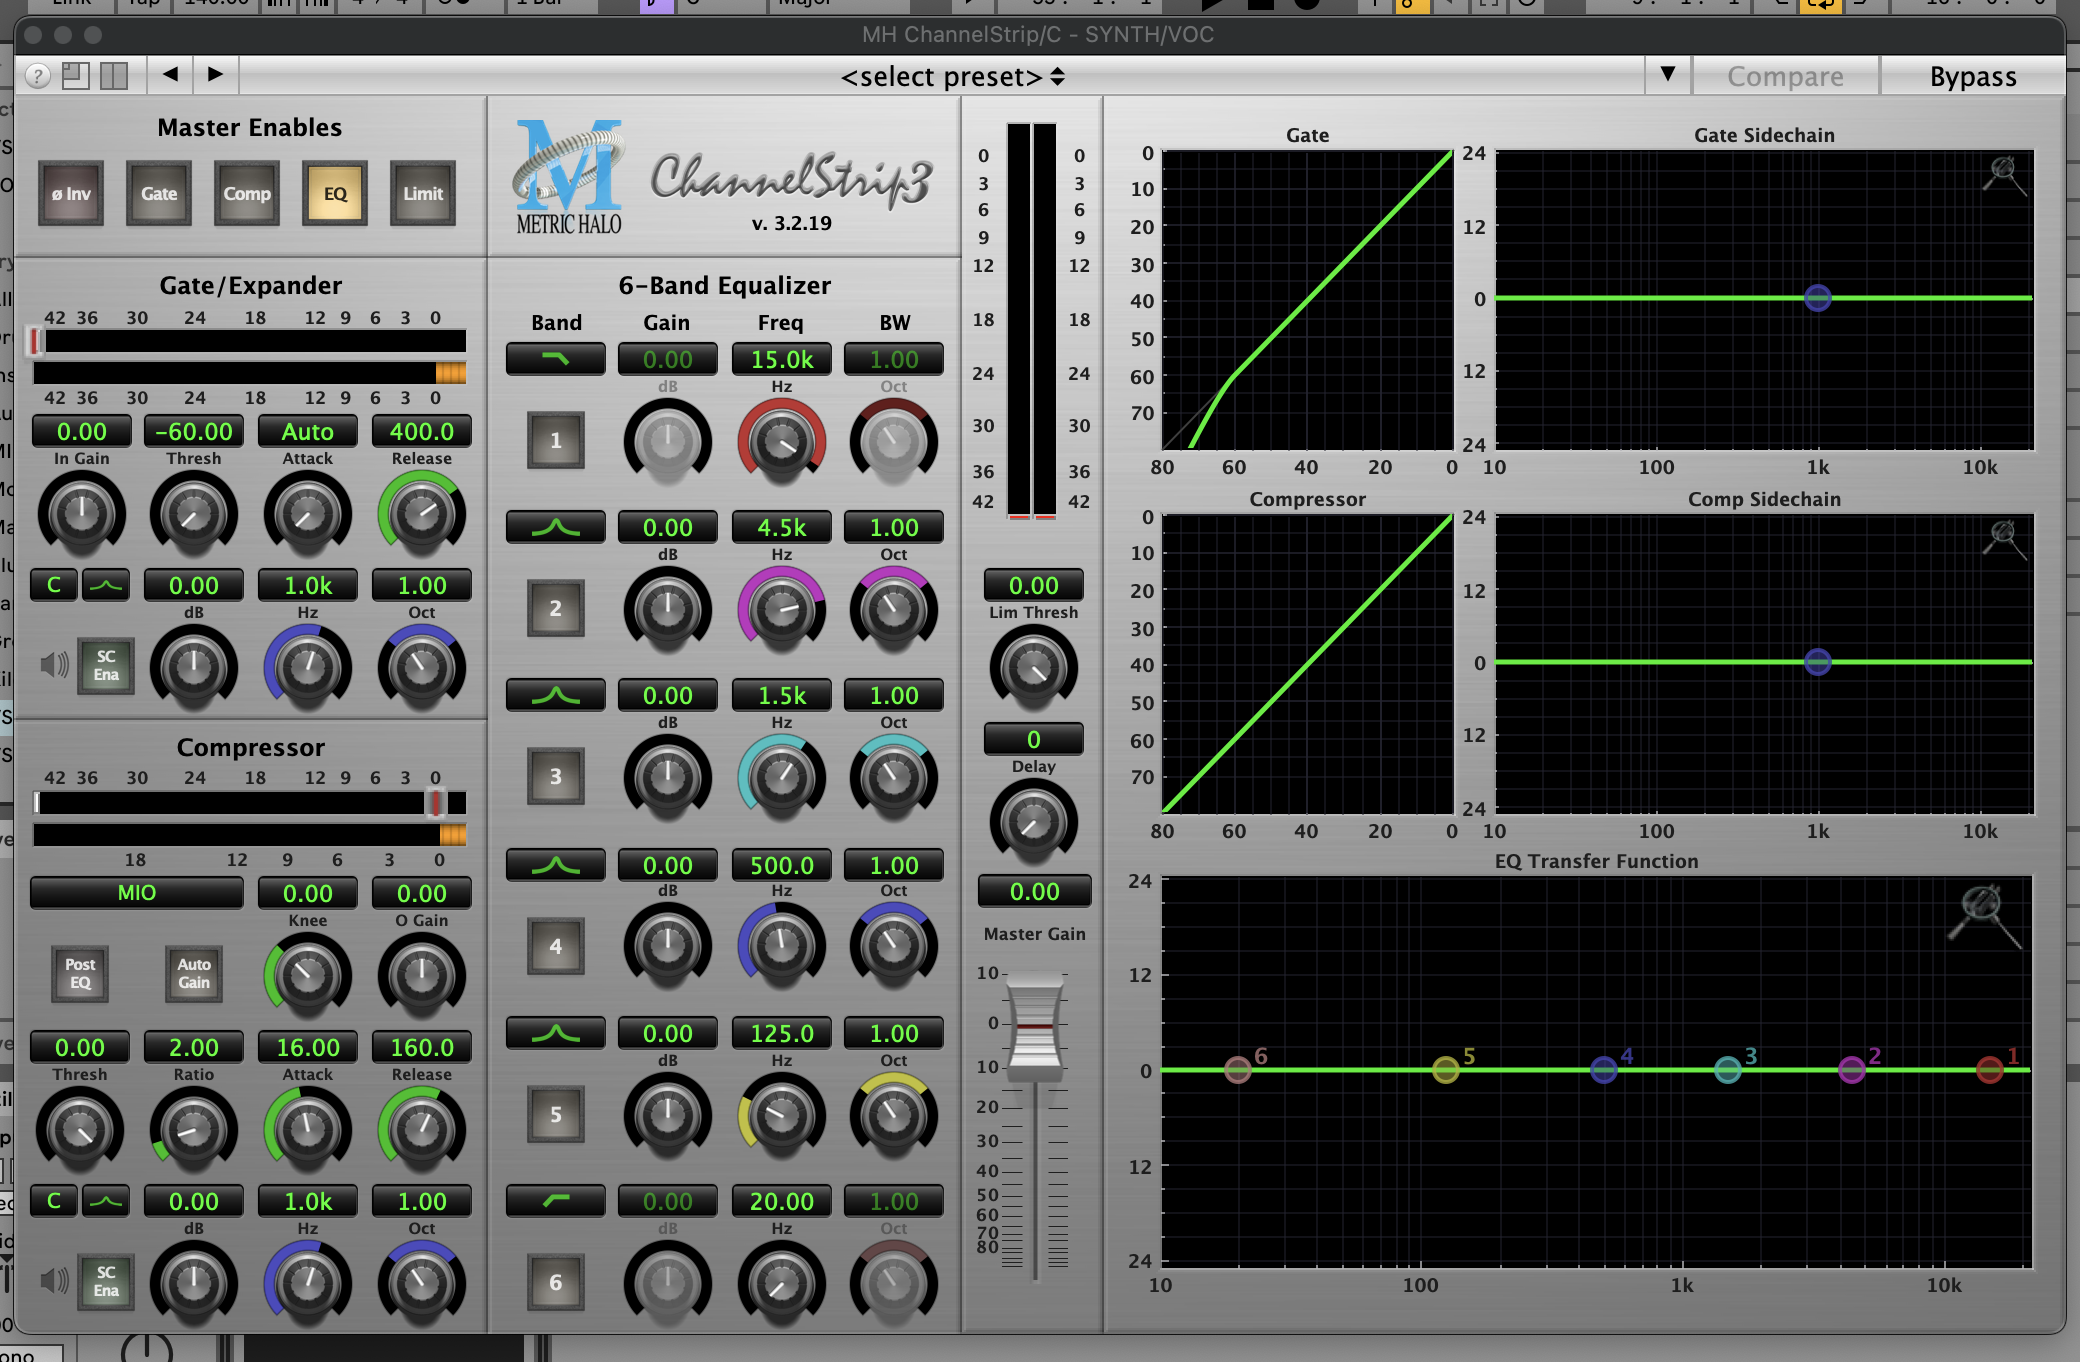Toggle the EQ master enable button
Viewport: 2080px width, 1362px height.
click(x=335, y=194)
